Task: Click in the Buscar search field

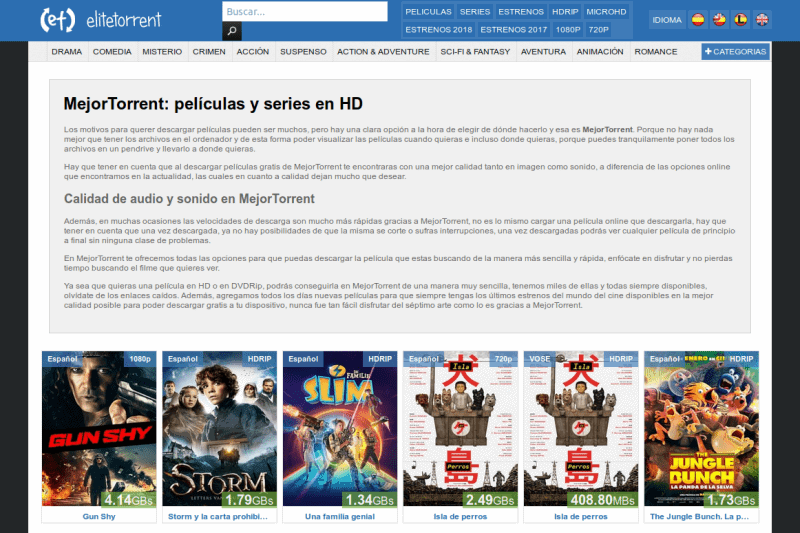Action: coord(305,11)
